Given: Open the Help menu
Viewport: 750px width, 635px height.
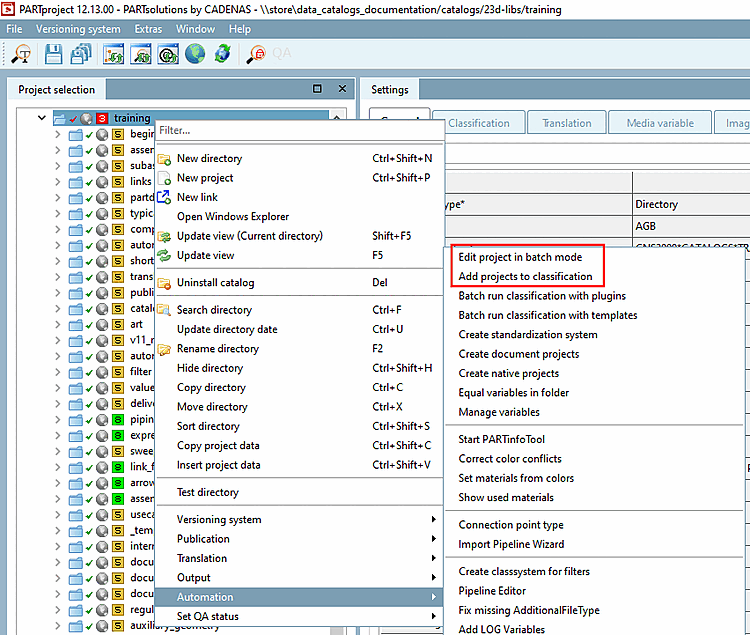Looking at the screenshot, I should (x=240, y=29).
